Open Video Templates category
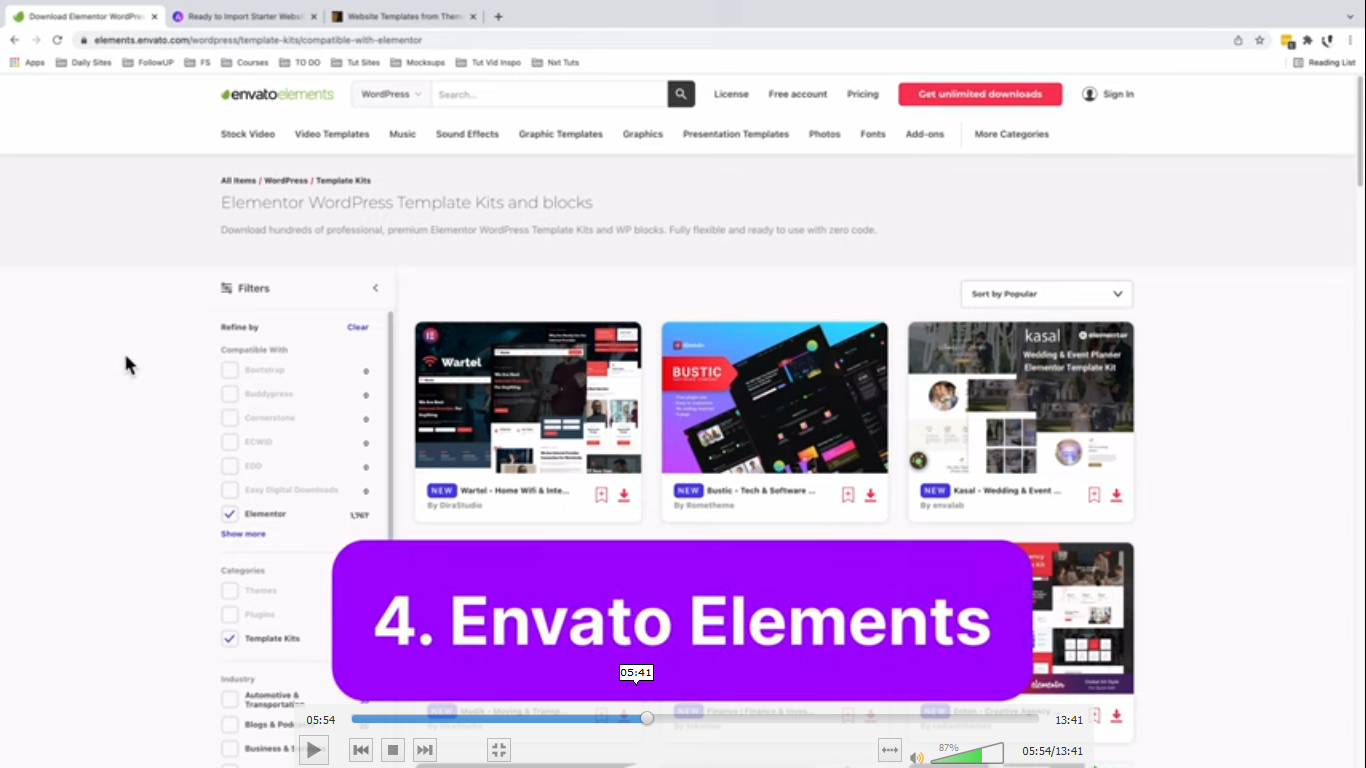 coord(332,134)
